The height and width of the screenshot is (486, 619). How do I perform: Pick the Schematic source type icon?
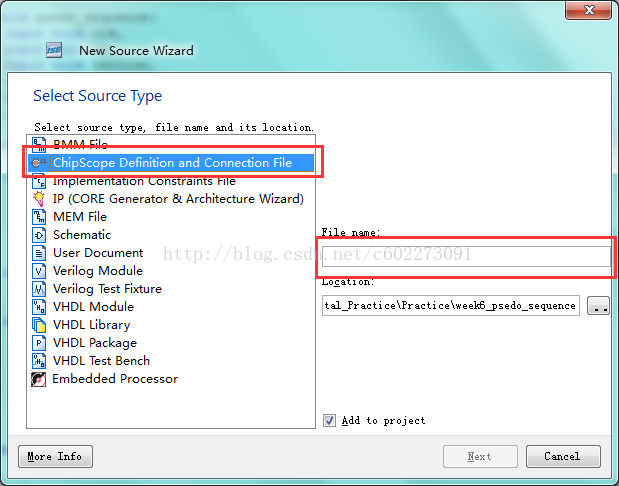[x=39, y=235]
